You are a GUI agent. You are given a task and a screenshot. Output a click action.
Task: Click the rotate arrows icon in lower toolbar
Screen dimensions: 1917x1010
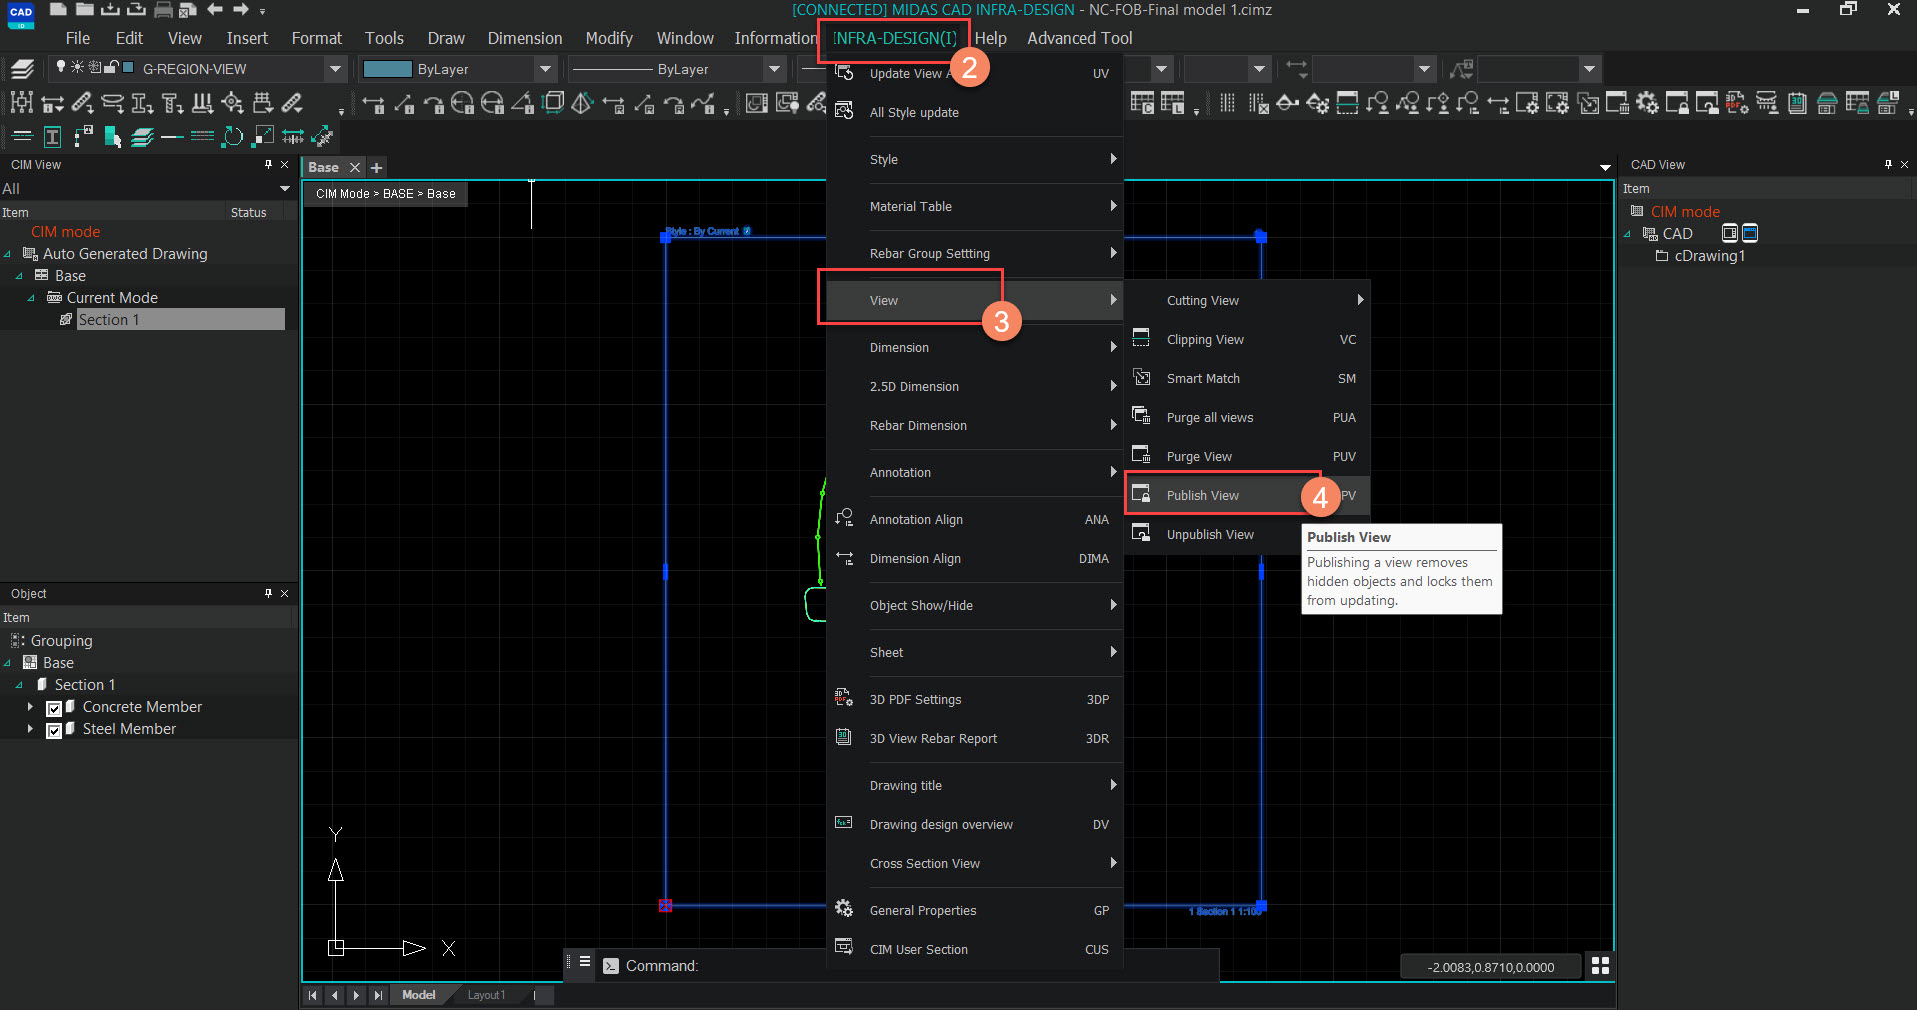(x=232, y=136)
